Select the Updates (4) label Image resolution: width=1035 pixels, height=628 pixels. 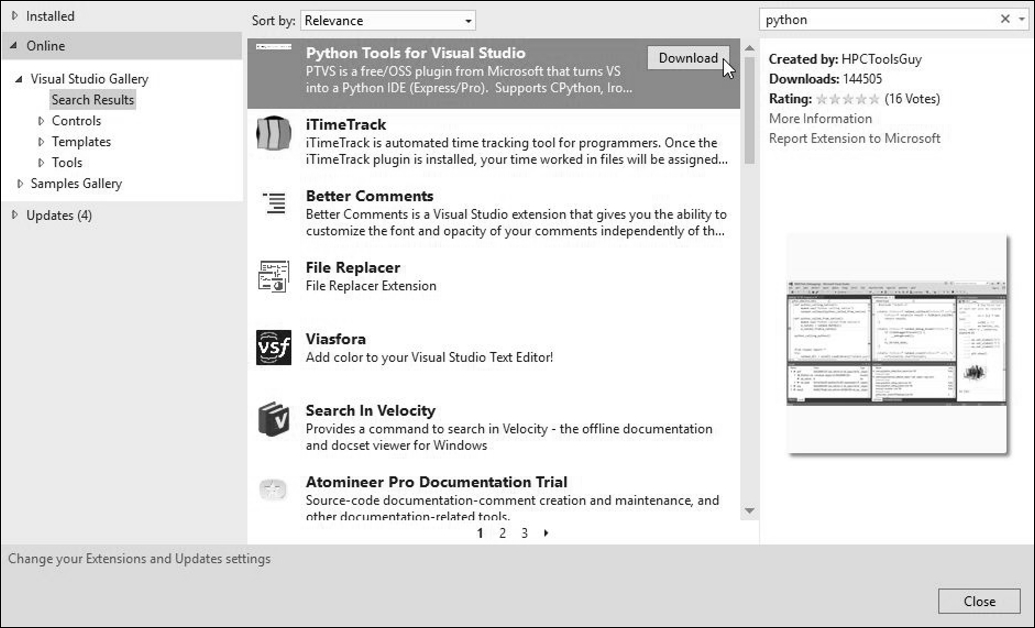coord(59,215)
